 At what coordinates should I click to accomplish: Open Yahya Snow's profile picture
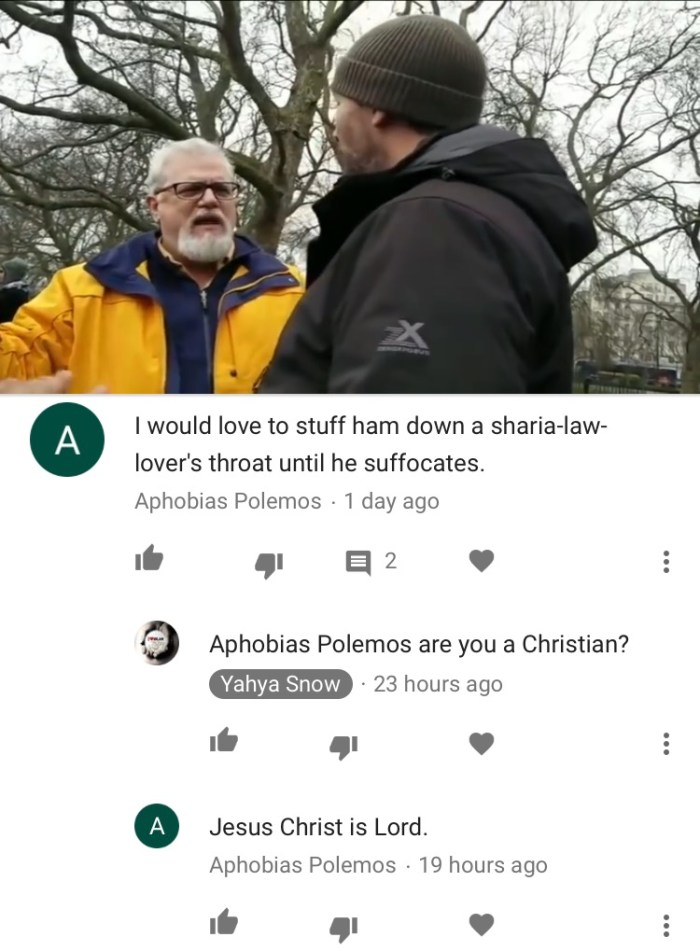coord(156,643)
